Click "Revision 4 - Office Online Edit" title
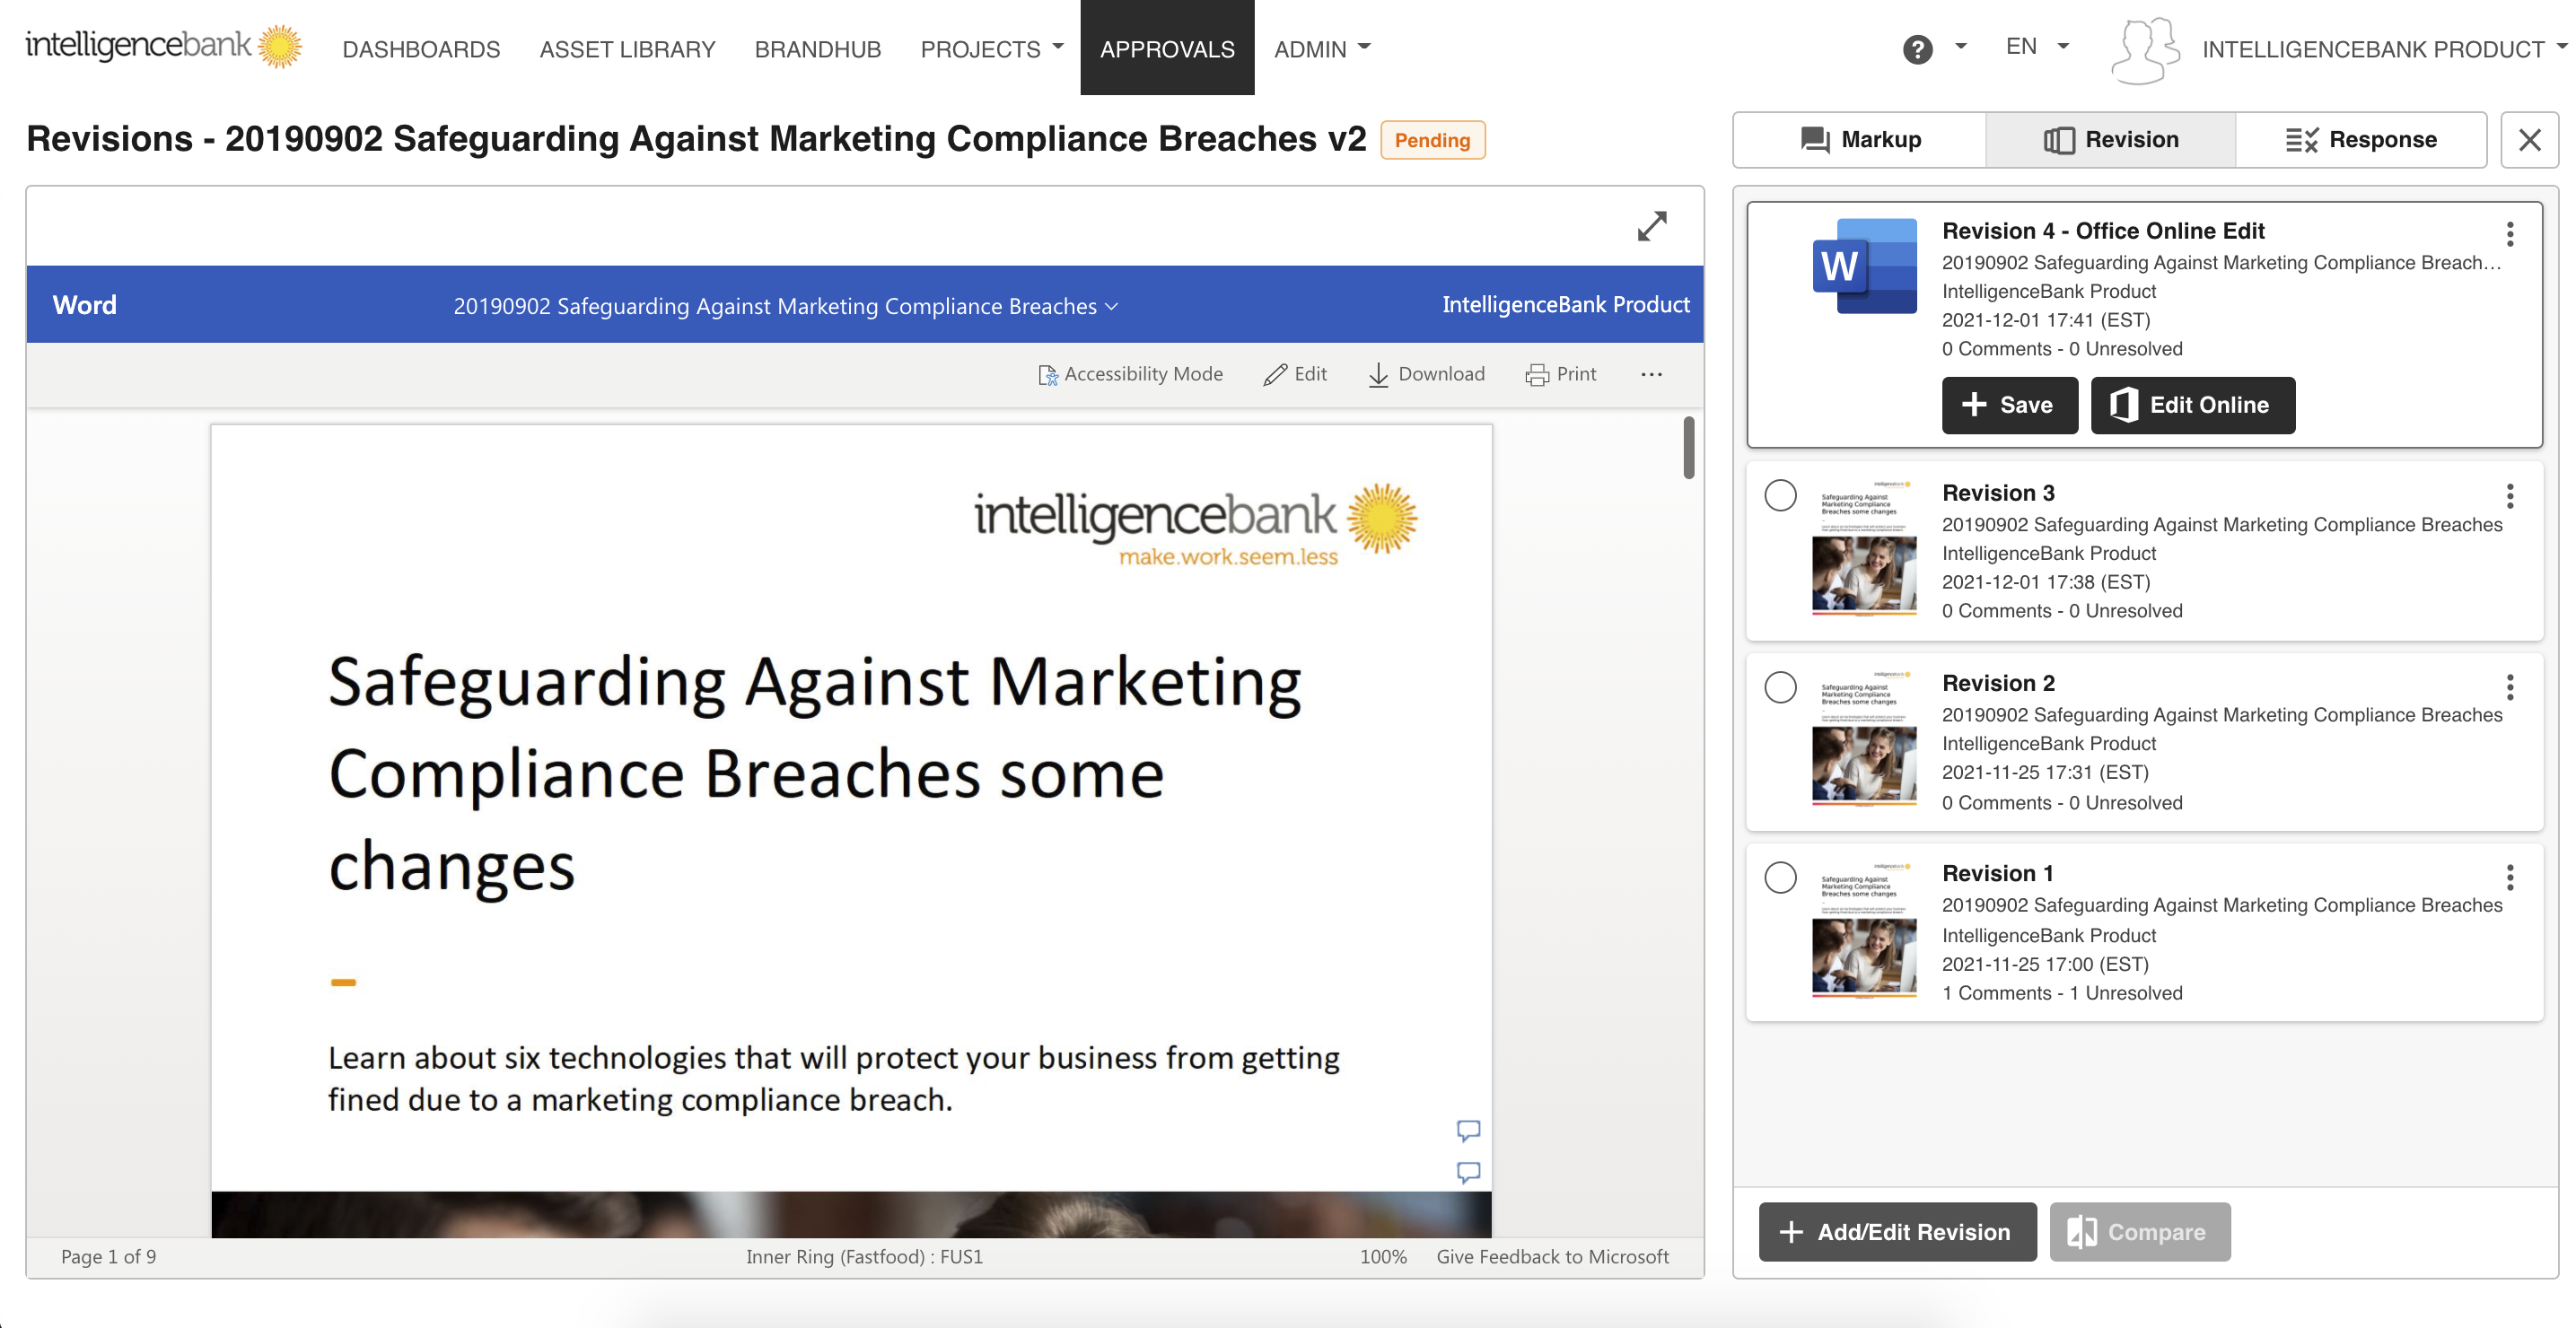2576x1328 pixels. click(x=2102, y=231)
